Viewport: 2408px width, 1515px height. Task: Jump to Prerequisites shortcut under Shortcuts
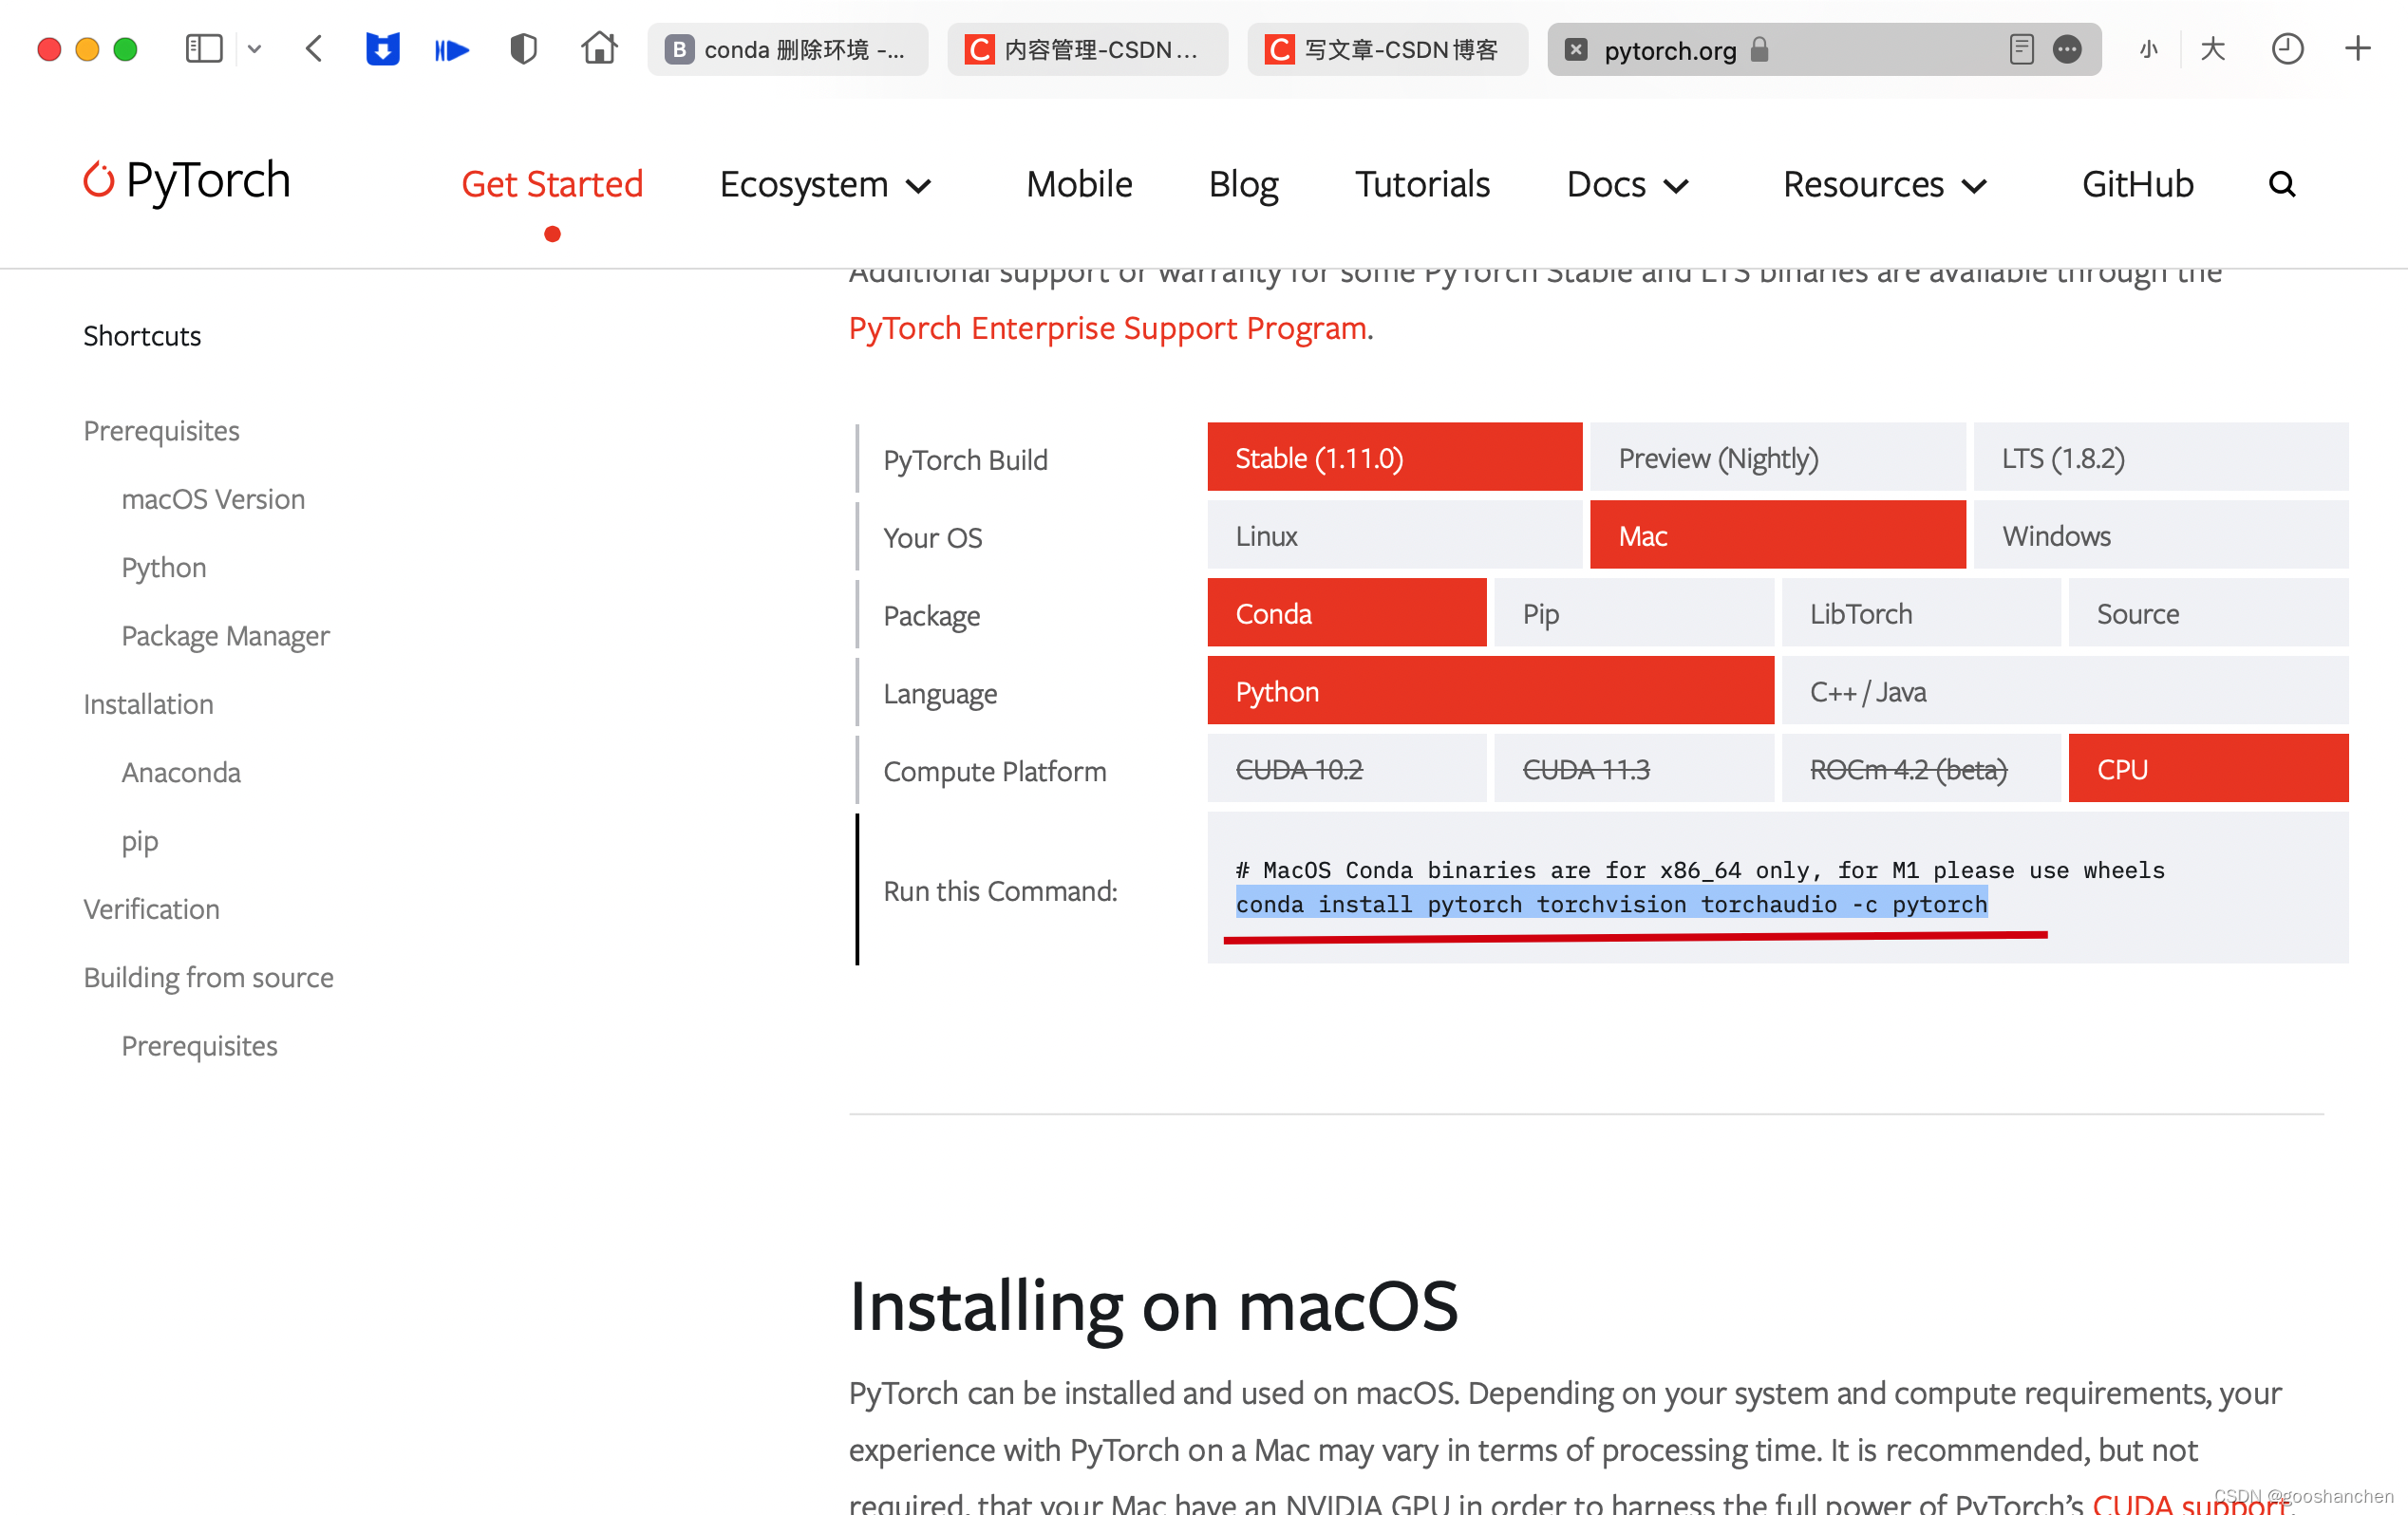point(161,430)
